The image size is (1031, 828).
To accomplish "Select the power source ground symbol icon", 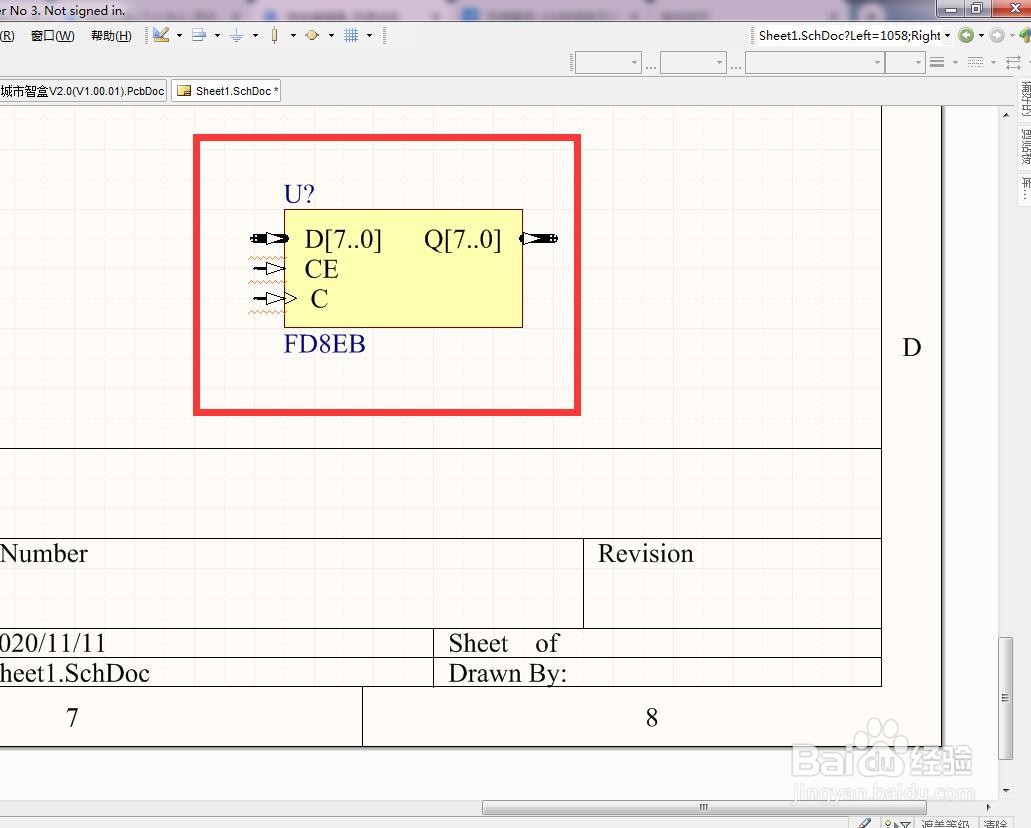I will click(x=237, y=36).
